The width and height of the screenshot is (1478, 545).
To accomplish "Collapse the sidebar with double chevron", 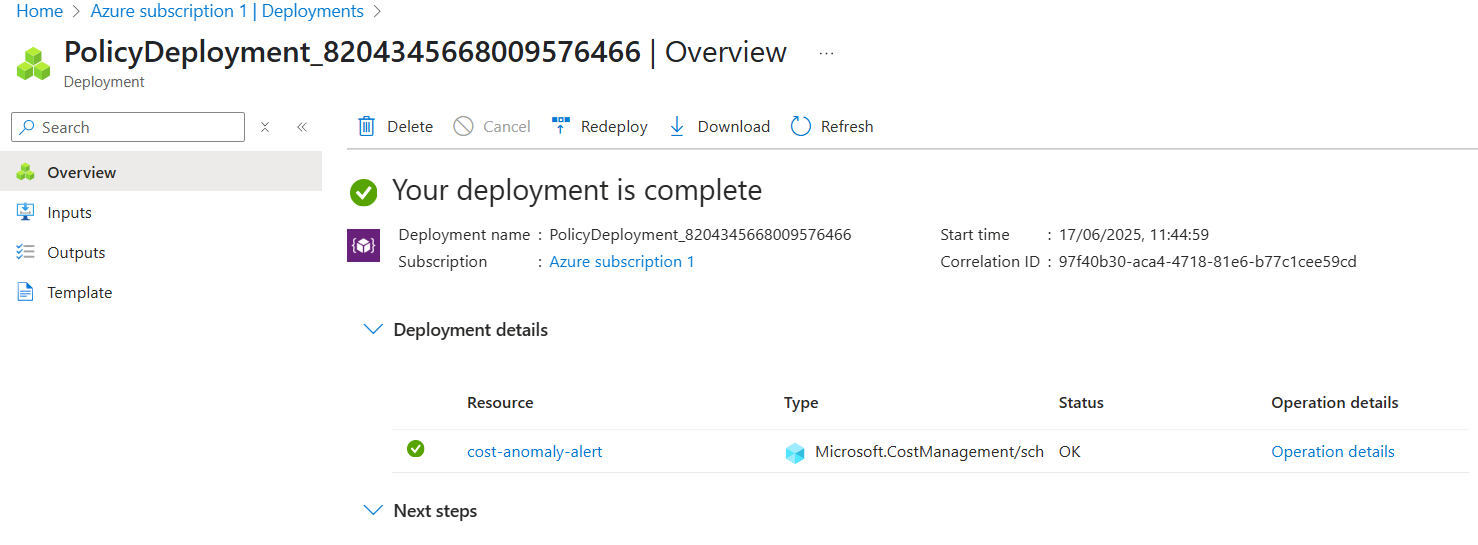I will click(x=302, y=127).
